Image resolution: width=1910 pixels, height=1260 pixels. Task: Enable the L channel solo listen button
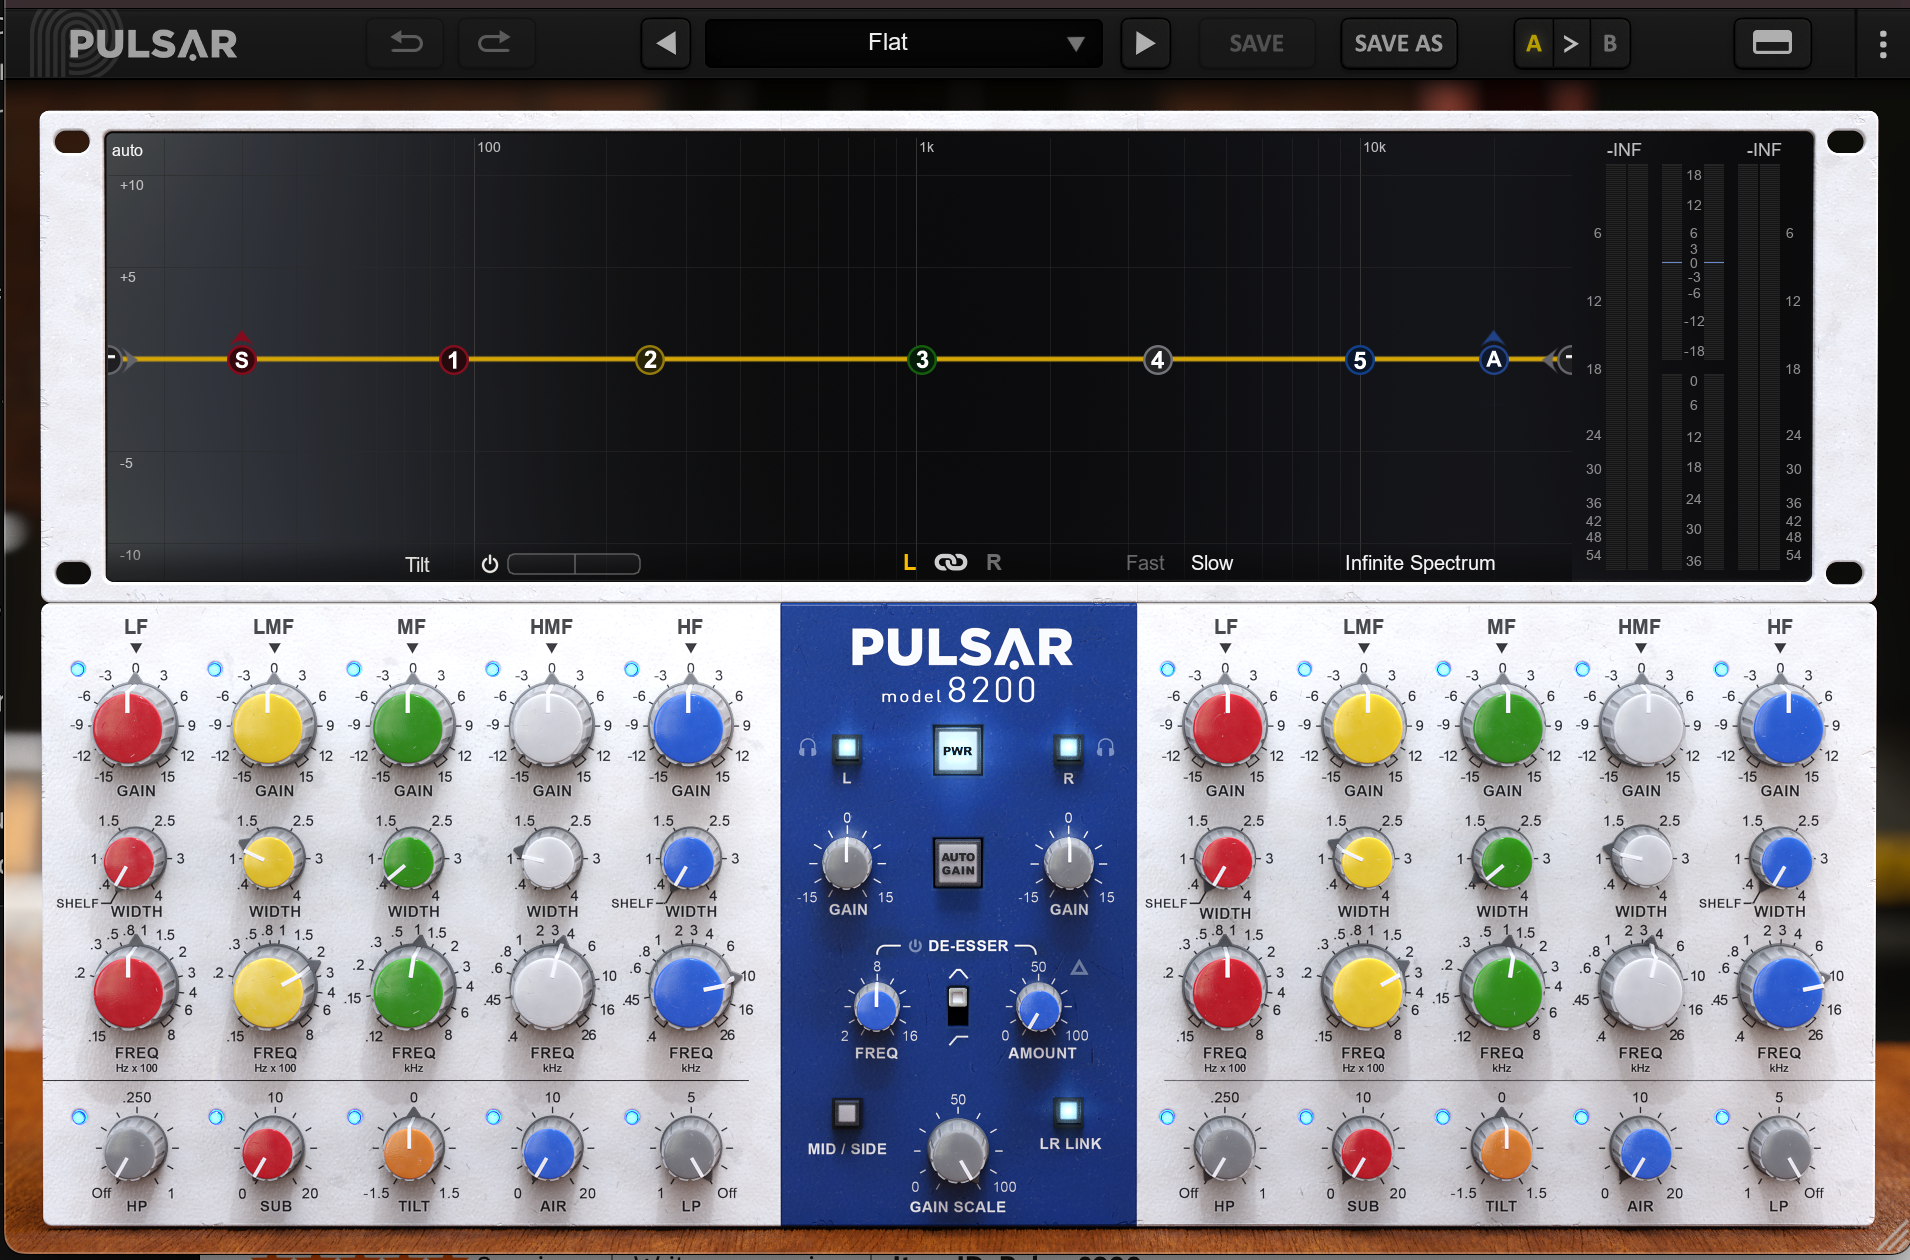coord(847,748)
